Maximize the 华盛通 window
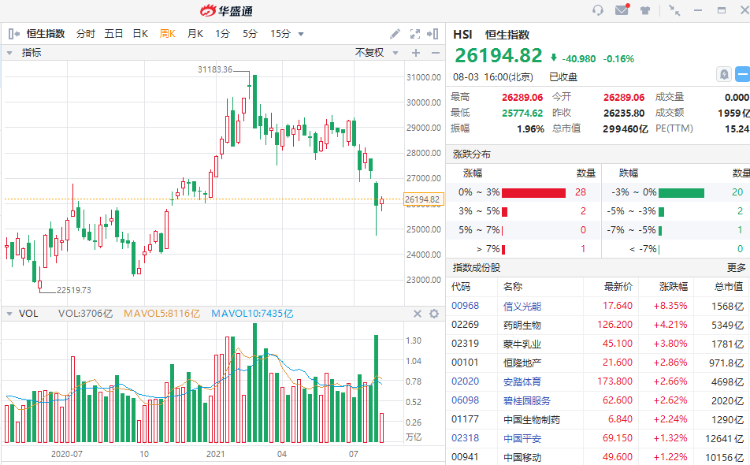Screen dimensions: 750x465 [x=722, y=11]
